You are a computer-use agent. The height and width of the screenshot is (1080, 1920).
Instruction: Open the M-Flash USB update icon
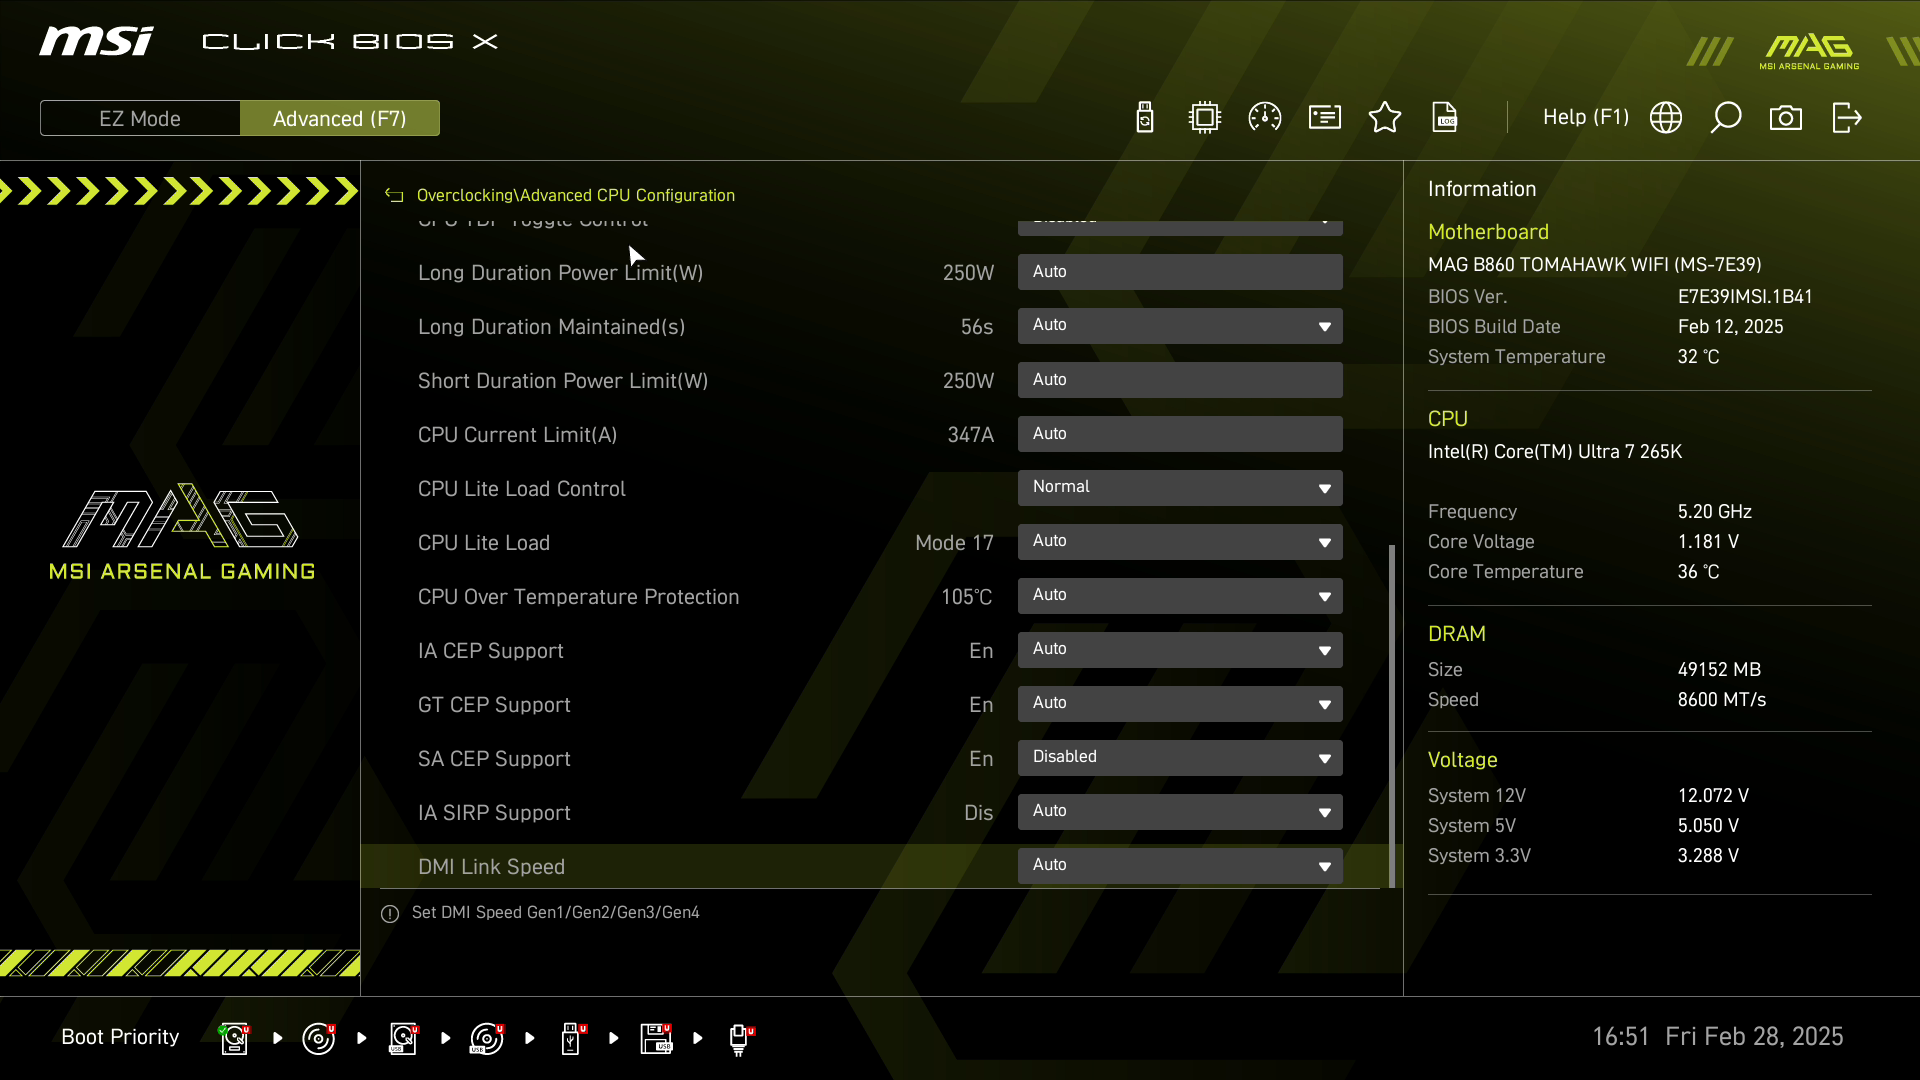coord(1145,118)
